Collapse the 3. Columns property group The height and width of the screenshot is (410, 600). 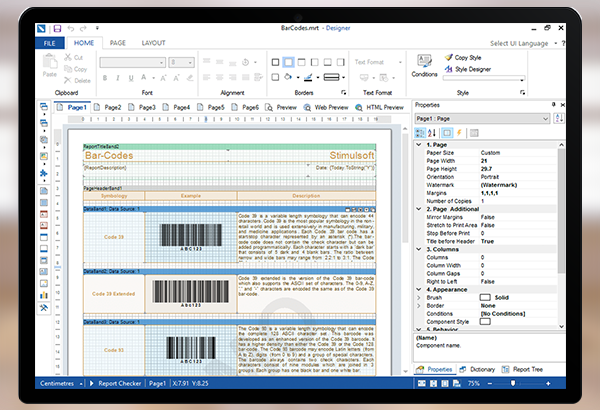pos(419,249)
